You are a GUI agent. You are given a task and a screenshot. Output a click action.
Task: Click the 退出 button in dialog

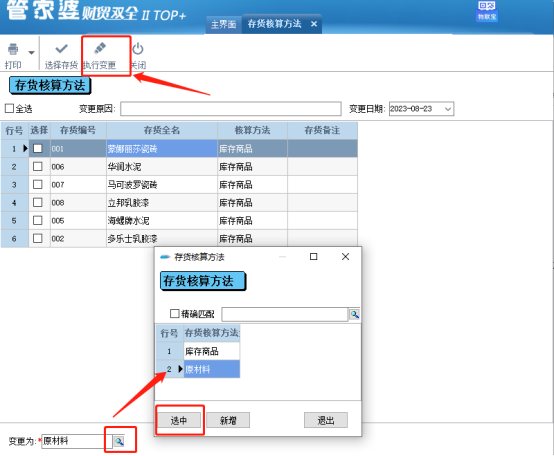[326, 420]
